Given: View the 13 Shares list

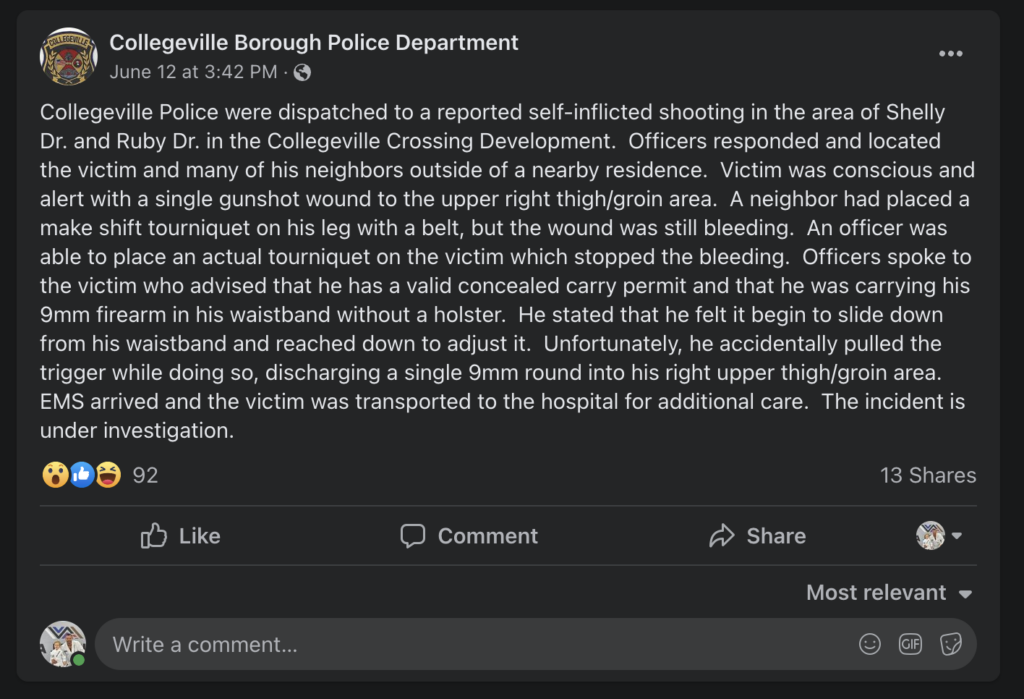Looking at the screenshot, I should 927,476.
